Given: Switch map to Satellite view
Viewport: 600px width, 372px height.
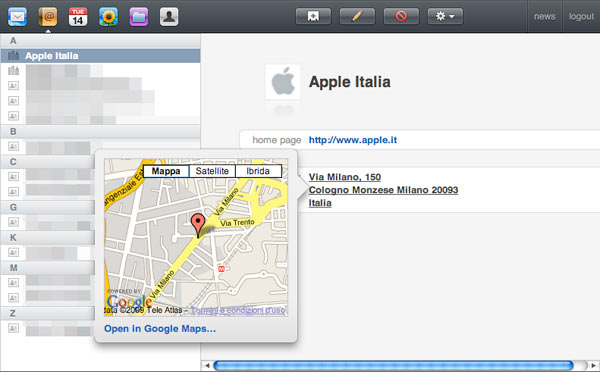Looking at the screenshot, I should (212, 171).
